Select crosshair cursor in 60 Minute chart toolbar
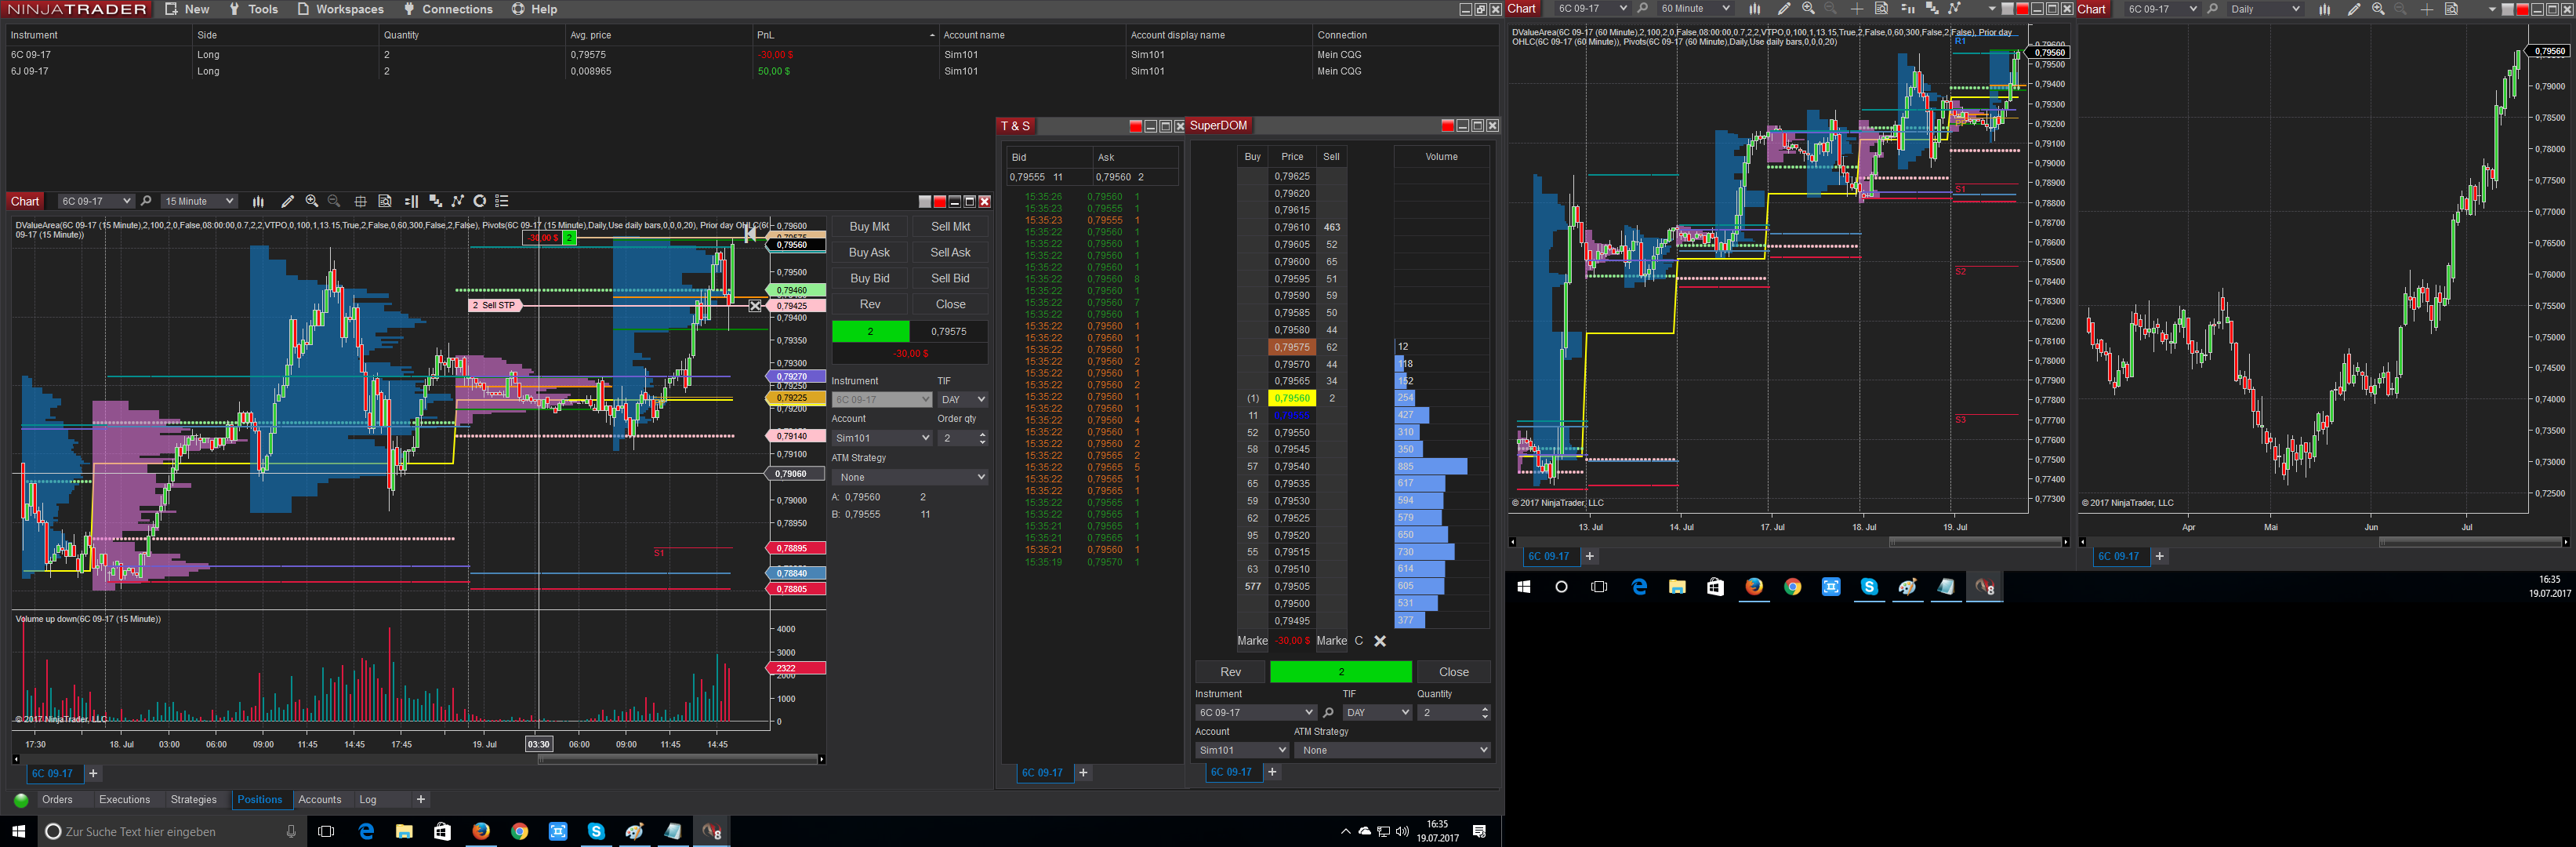 (1856, 9)
